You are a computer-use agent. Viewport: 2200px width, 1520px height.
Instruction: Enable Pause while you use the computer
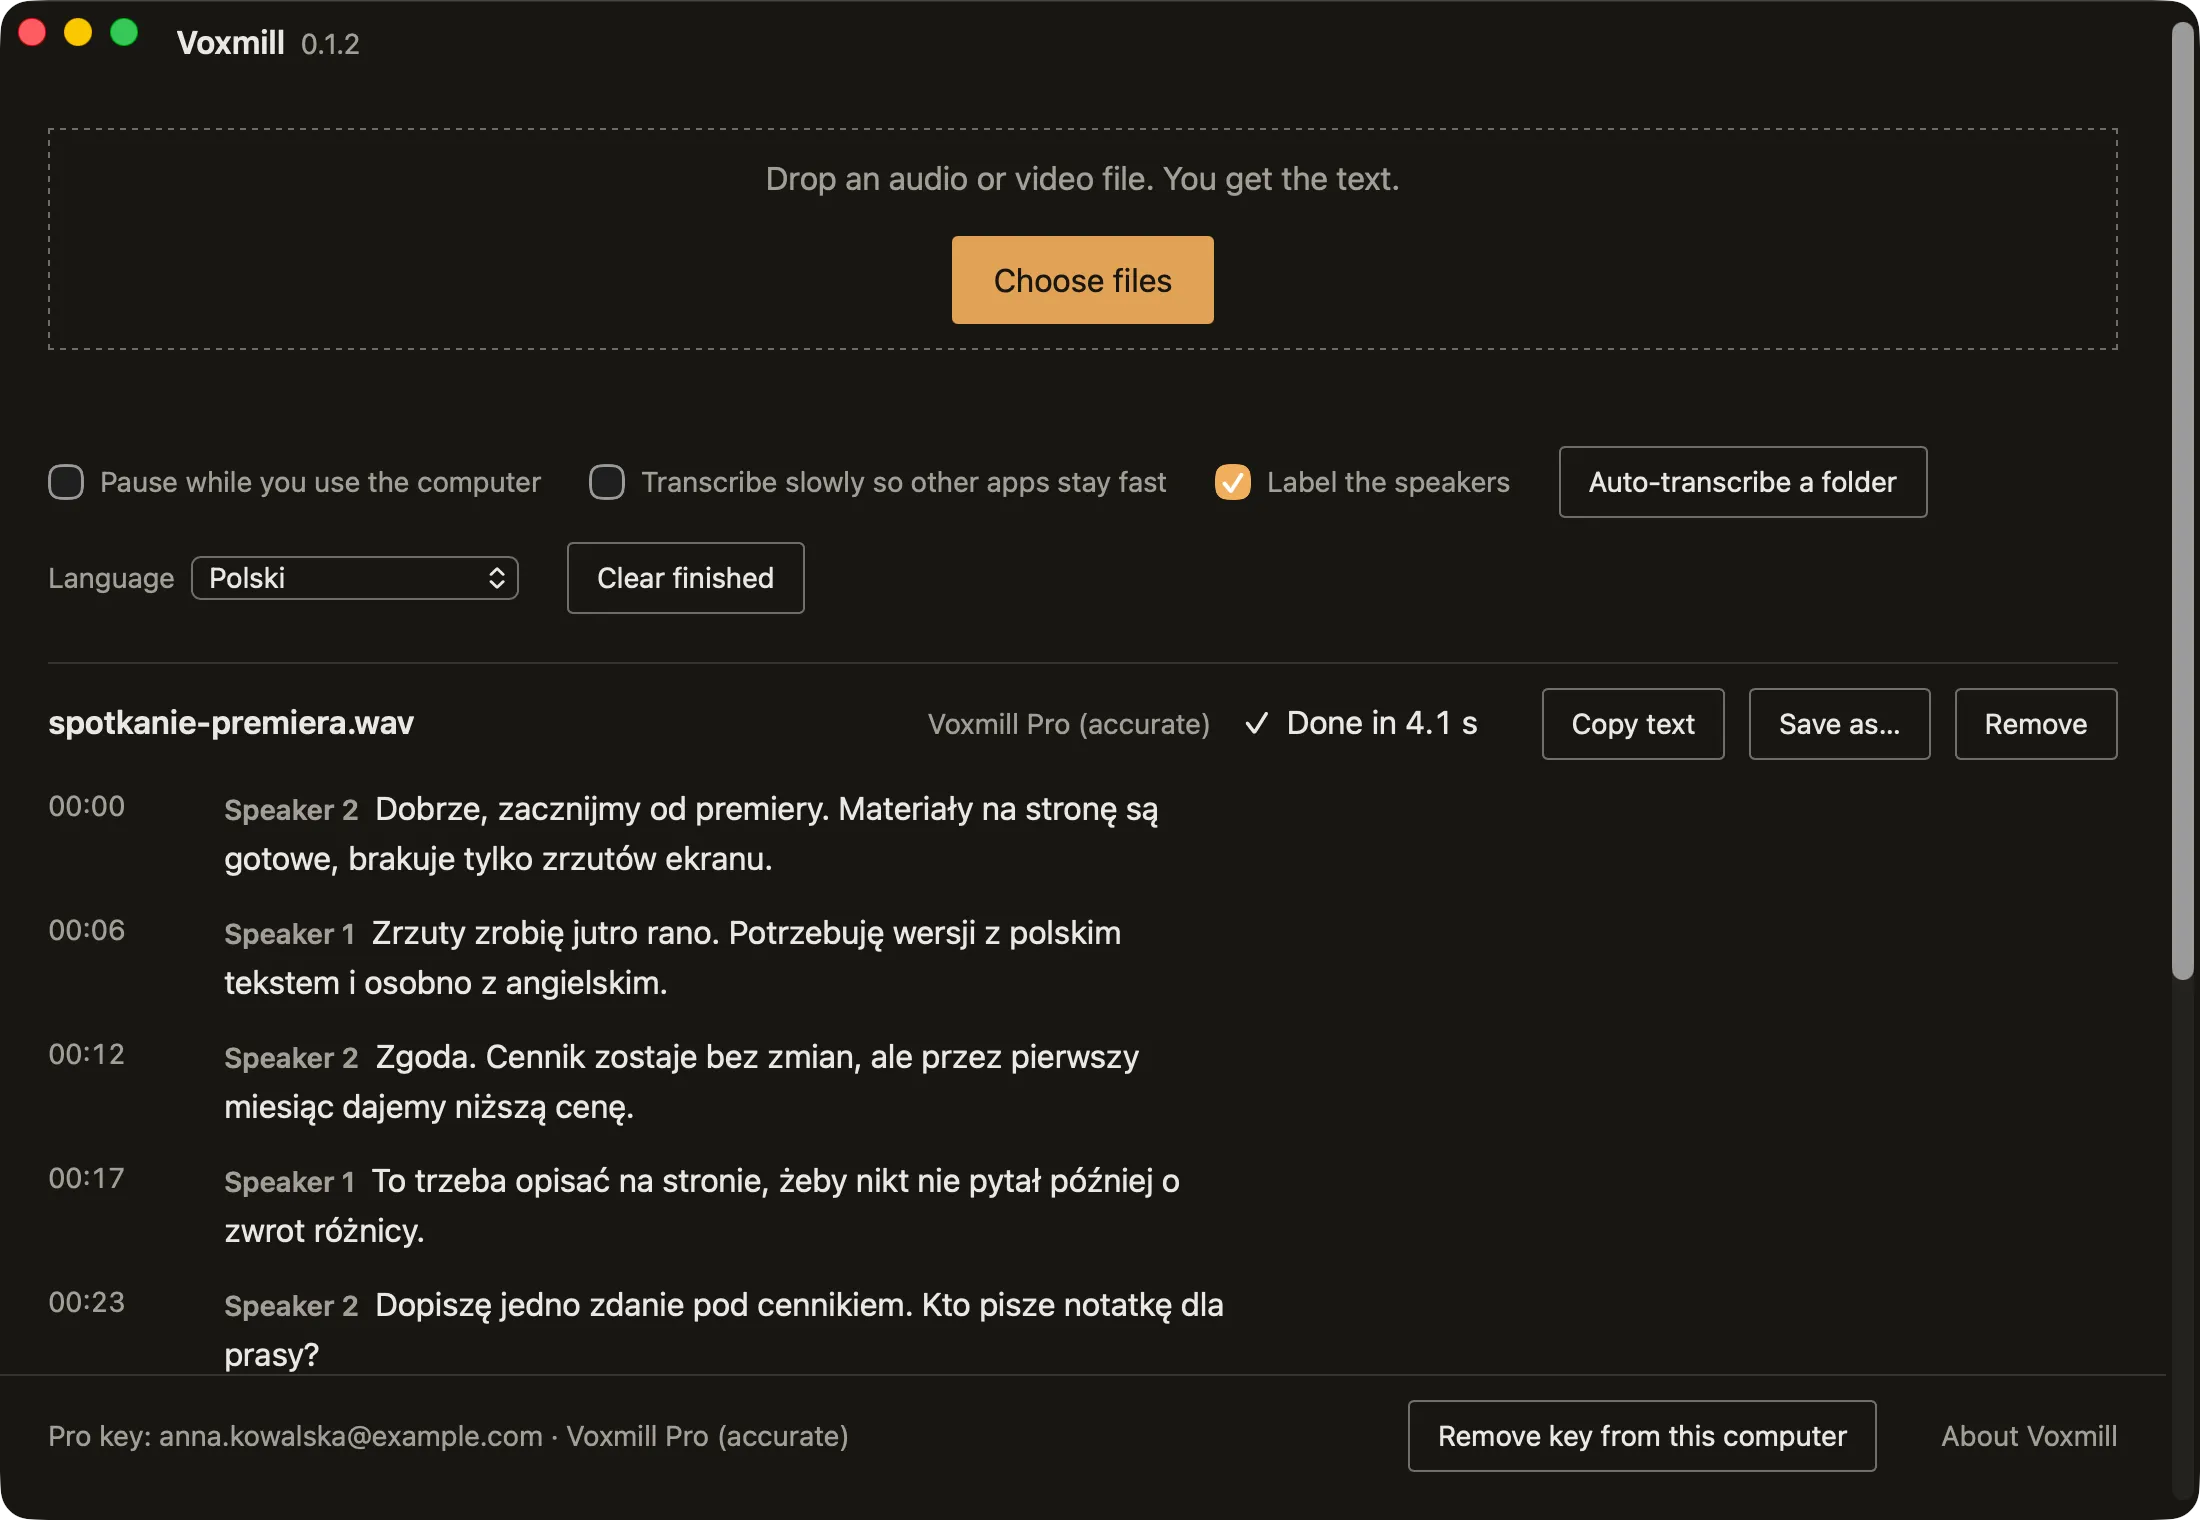pyautogui.click(x=66, y=482)
